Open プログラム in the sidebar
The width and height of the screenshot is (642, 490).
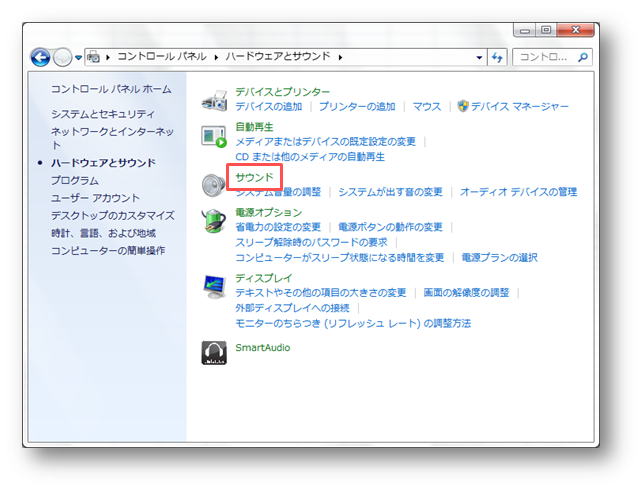(75, 181)
